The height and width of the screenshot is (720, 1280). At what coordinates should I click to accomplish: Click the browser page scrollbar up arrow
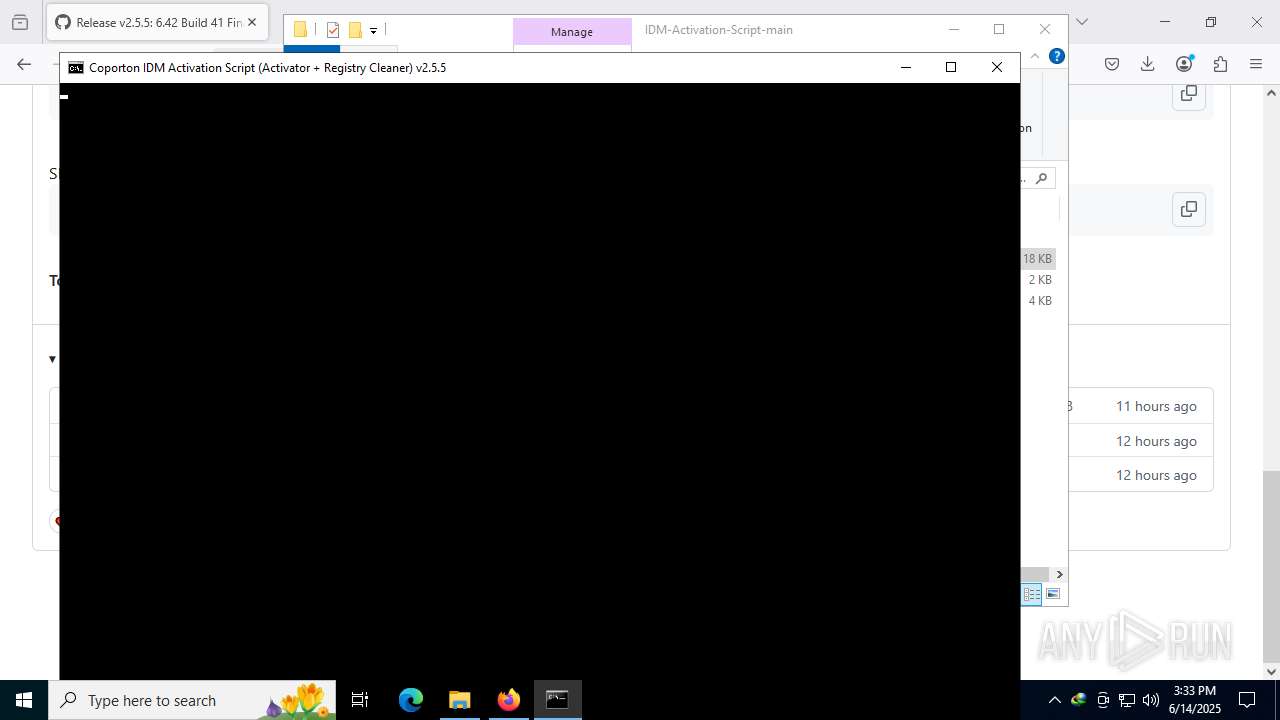click(1271, 93)
